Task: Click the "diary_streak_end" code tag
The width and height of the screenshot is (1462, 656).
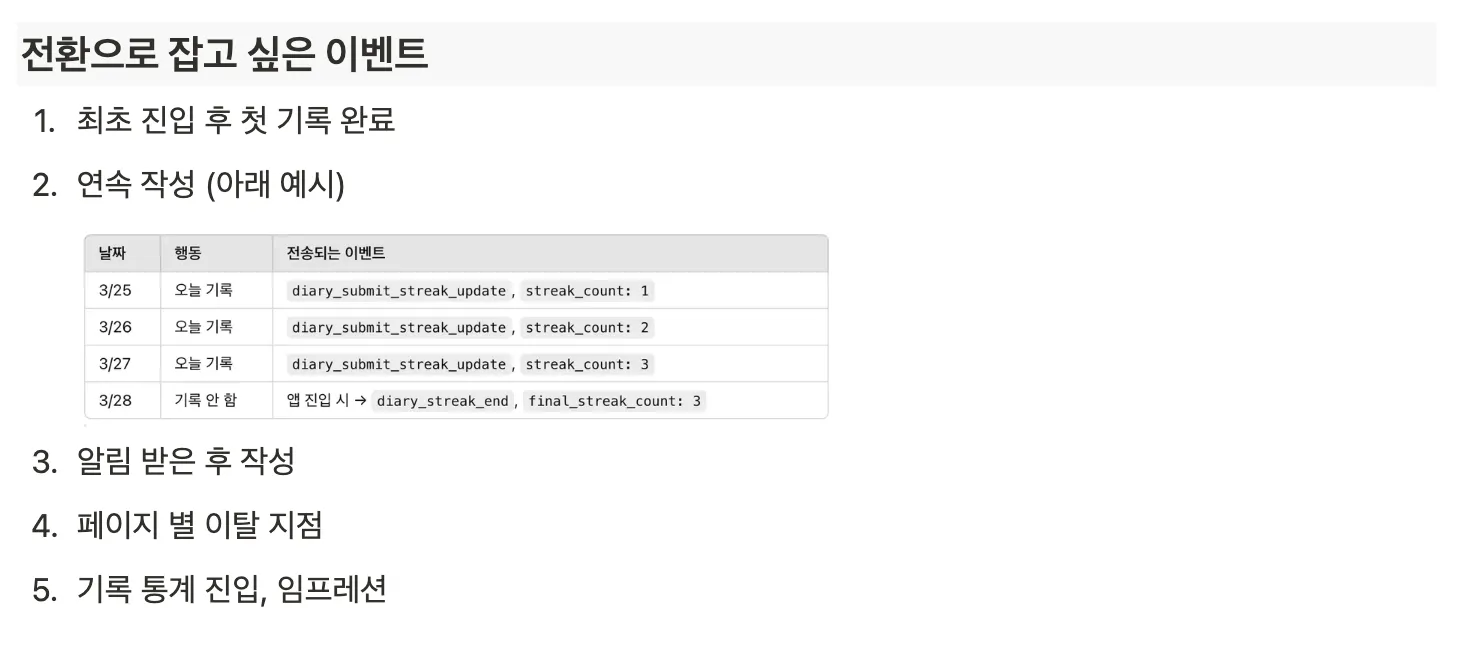Action: coord(443,401)
